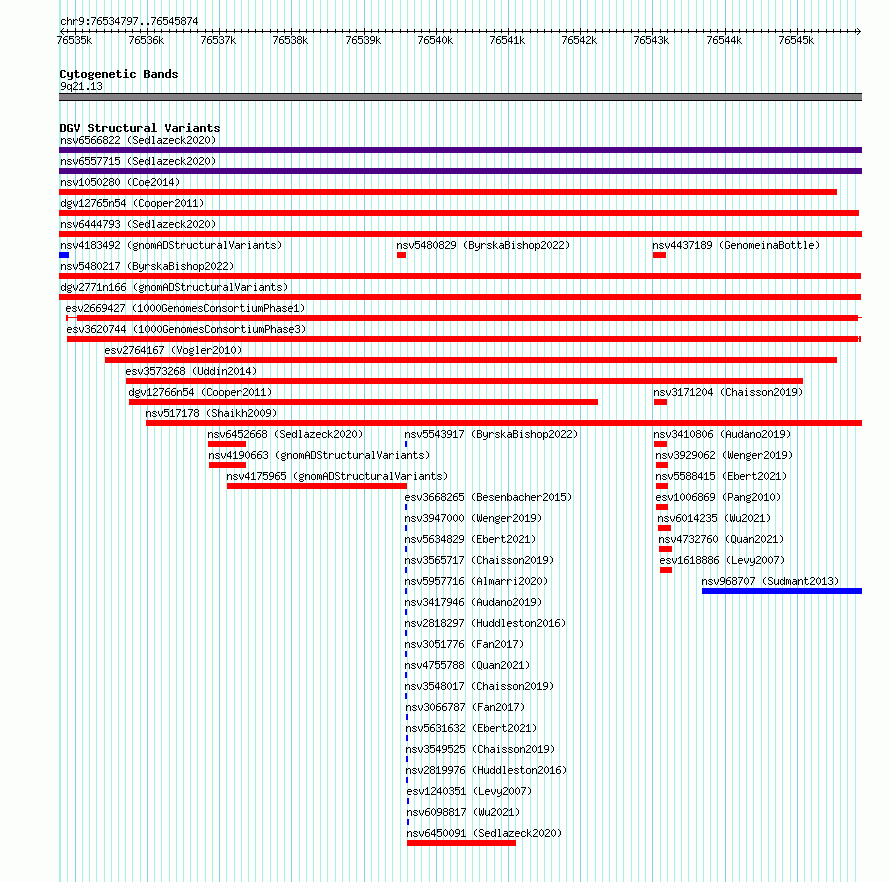Select nsv968707 (Sudmant2013) label
The image size is (890, 882).
tap(770, 581)
